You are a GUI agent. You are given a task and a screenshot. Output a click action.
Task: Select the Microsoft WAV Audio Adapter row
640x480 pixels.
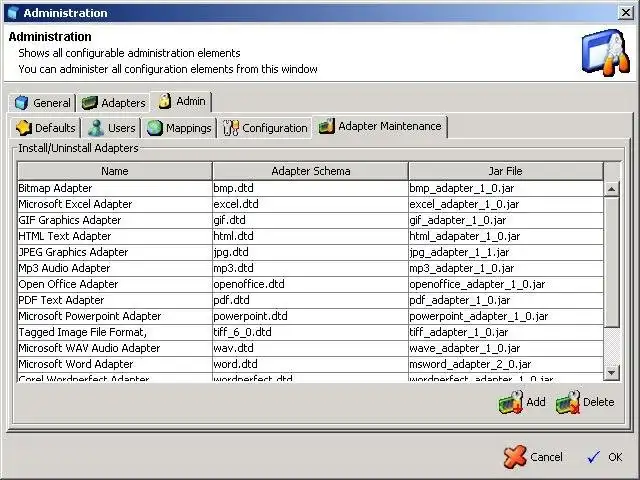tap(310, 348)
